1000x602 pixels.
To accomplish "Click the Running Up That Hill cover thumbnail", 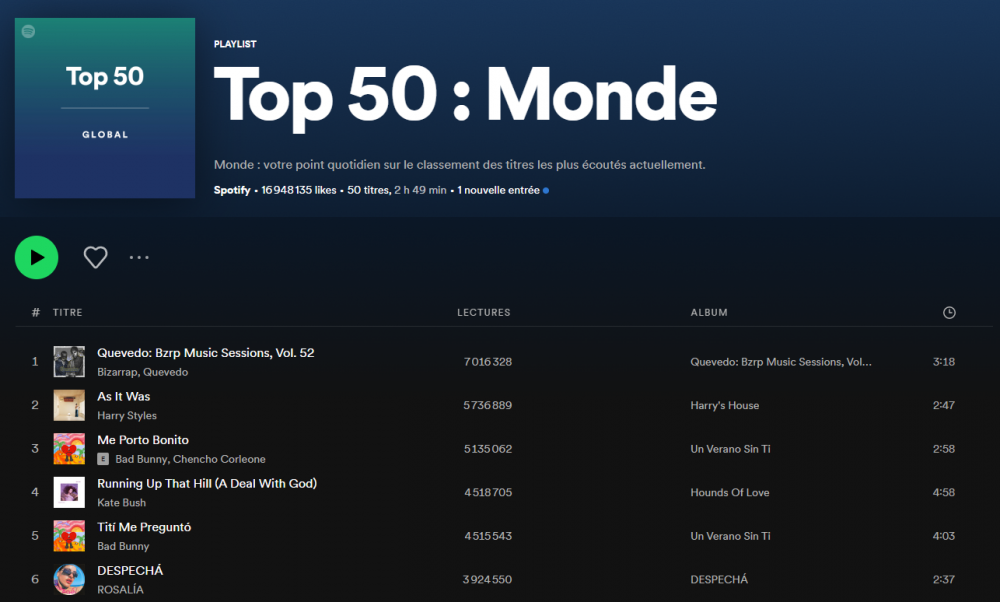I will pos(69,492).
